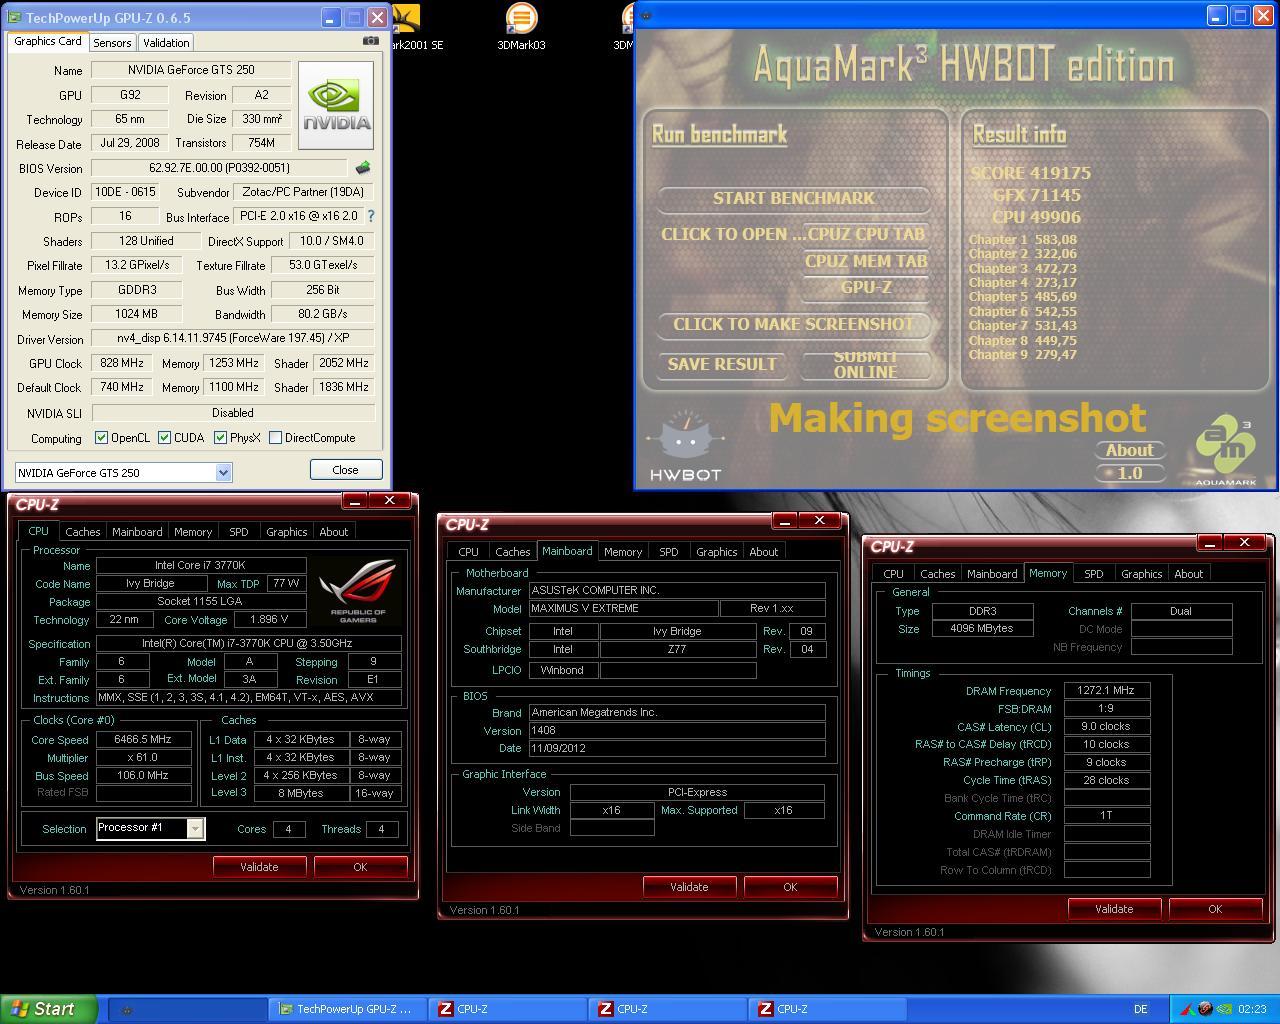Click SAVE RESULT in AquaMark
Image resolution: width=1280 pixels, height=1024 pixels.
(x=722, y=364)
